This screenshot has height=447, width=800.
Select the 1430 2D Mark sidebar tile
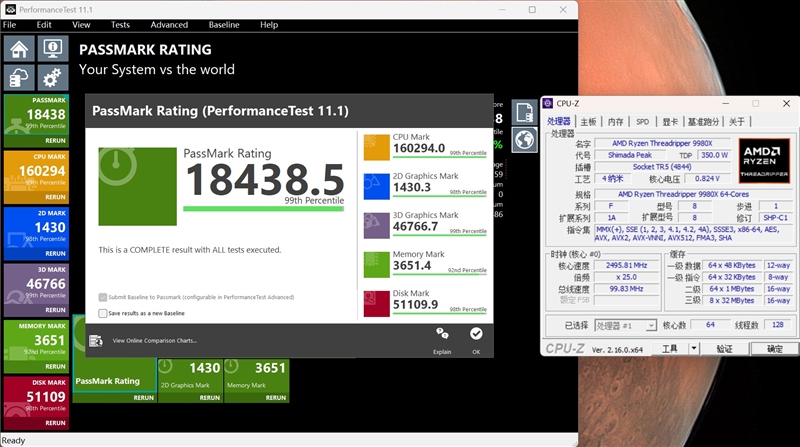coord(36,234)
